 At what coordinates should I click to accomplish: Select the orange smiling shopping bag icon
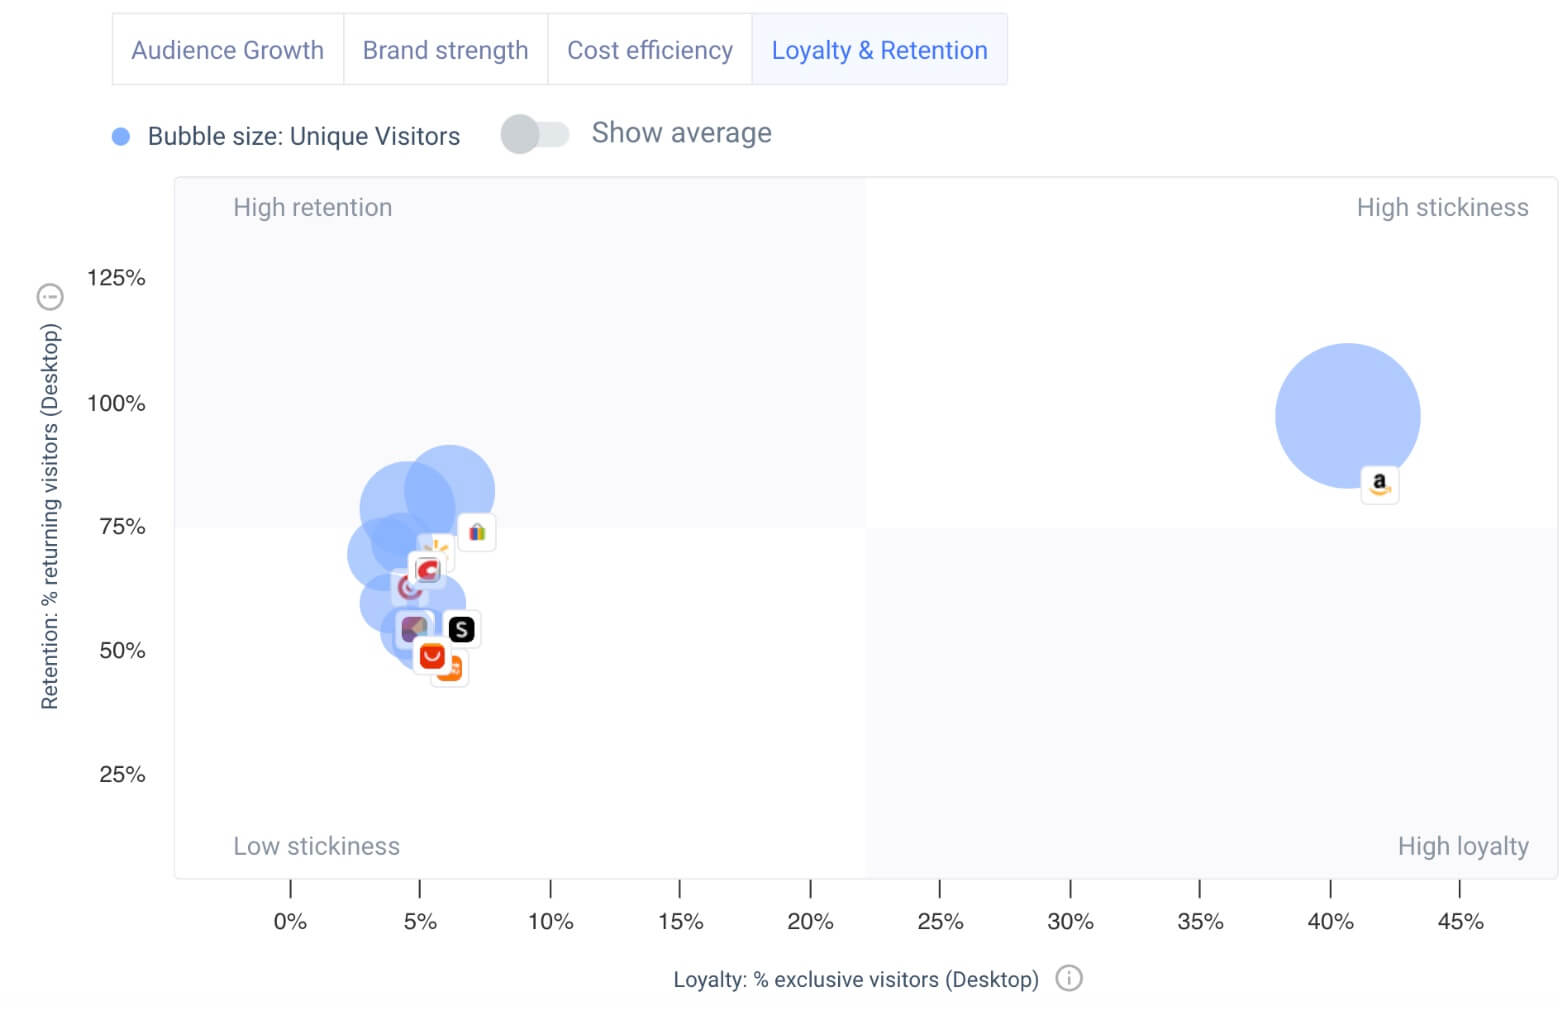(x=433, y=656)
